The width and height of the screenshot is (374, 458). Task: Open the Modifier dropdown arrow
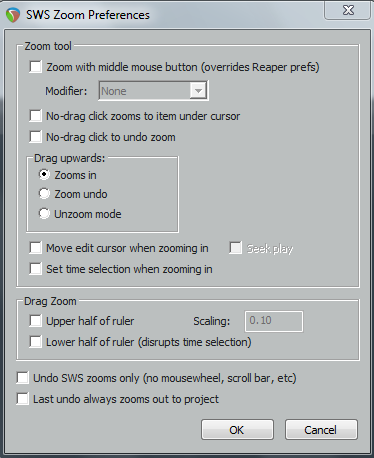198,91
